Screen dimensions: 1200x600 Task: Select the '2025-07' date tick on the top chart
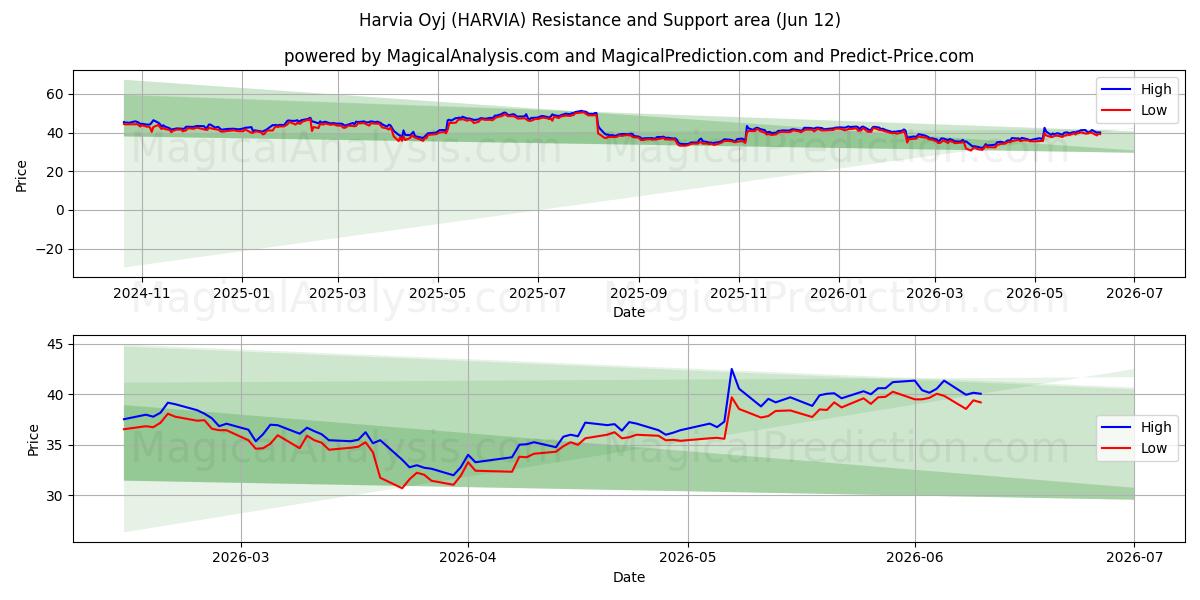(x=538, y=295)
